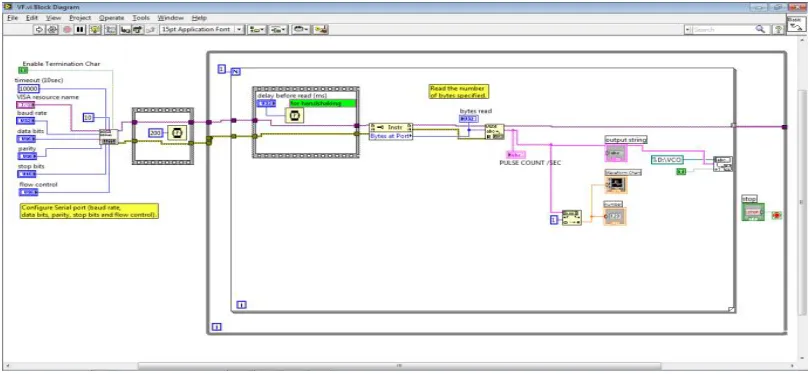Toggle Retain Wire Values button
The height and width of the screenshot is (374, 810).
coord(110,29)
